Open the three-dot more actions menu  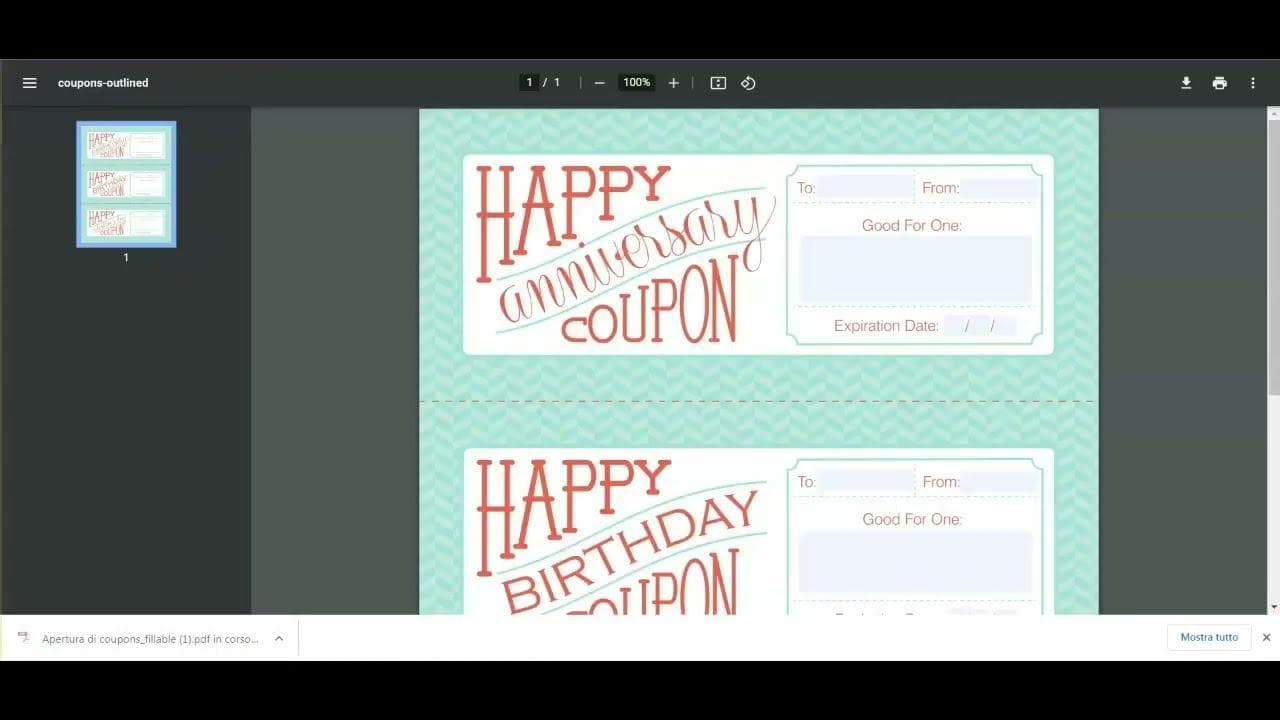click(x=1253, y=83)
